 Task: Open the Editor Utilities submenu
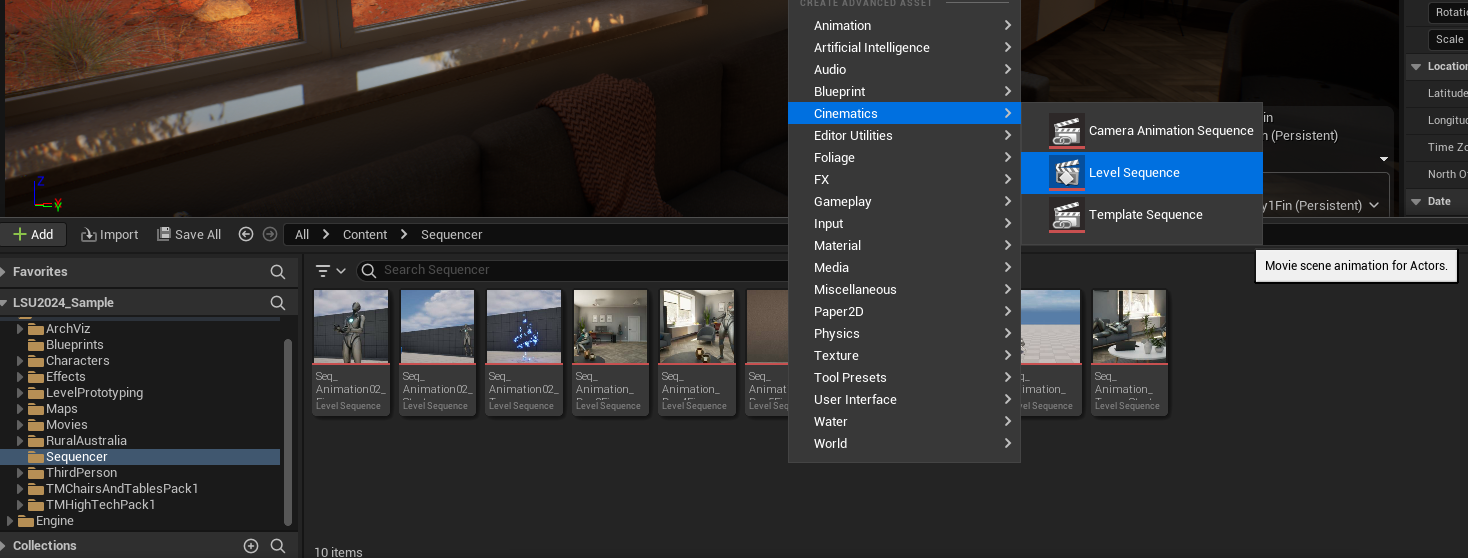pos(904,136)
